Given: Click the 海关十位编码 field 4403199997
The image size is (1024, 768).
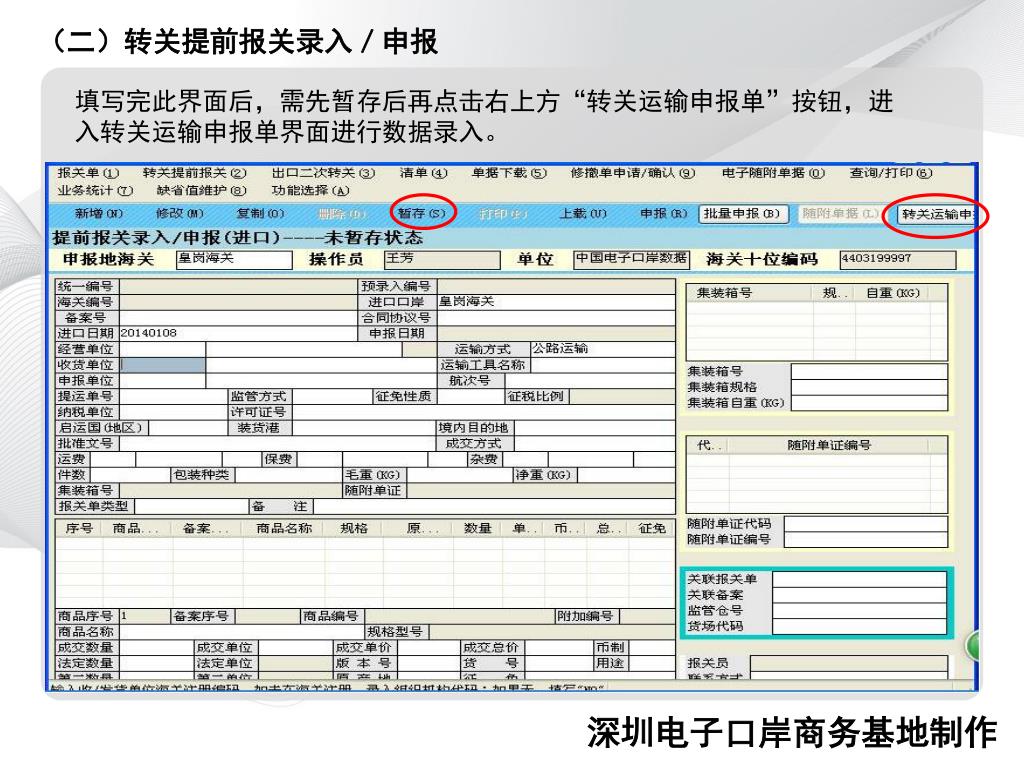Looking at the screenshot, I should pos(898,259).
